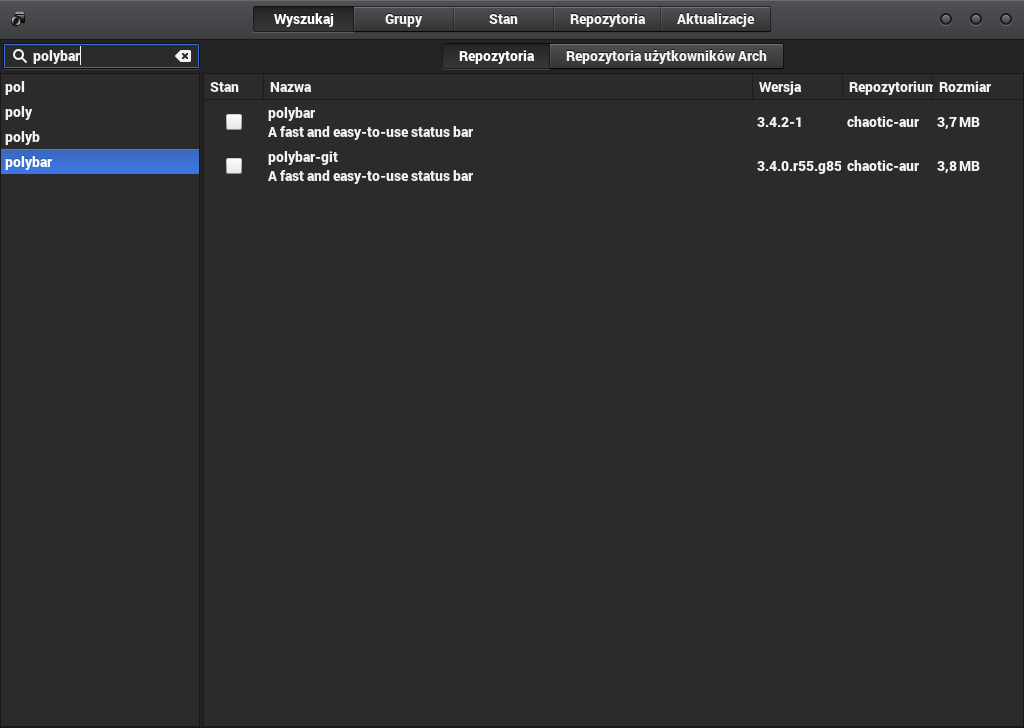Click the middle window control circle
The width and height of the screenshot is (1024, 728).
976,19
